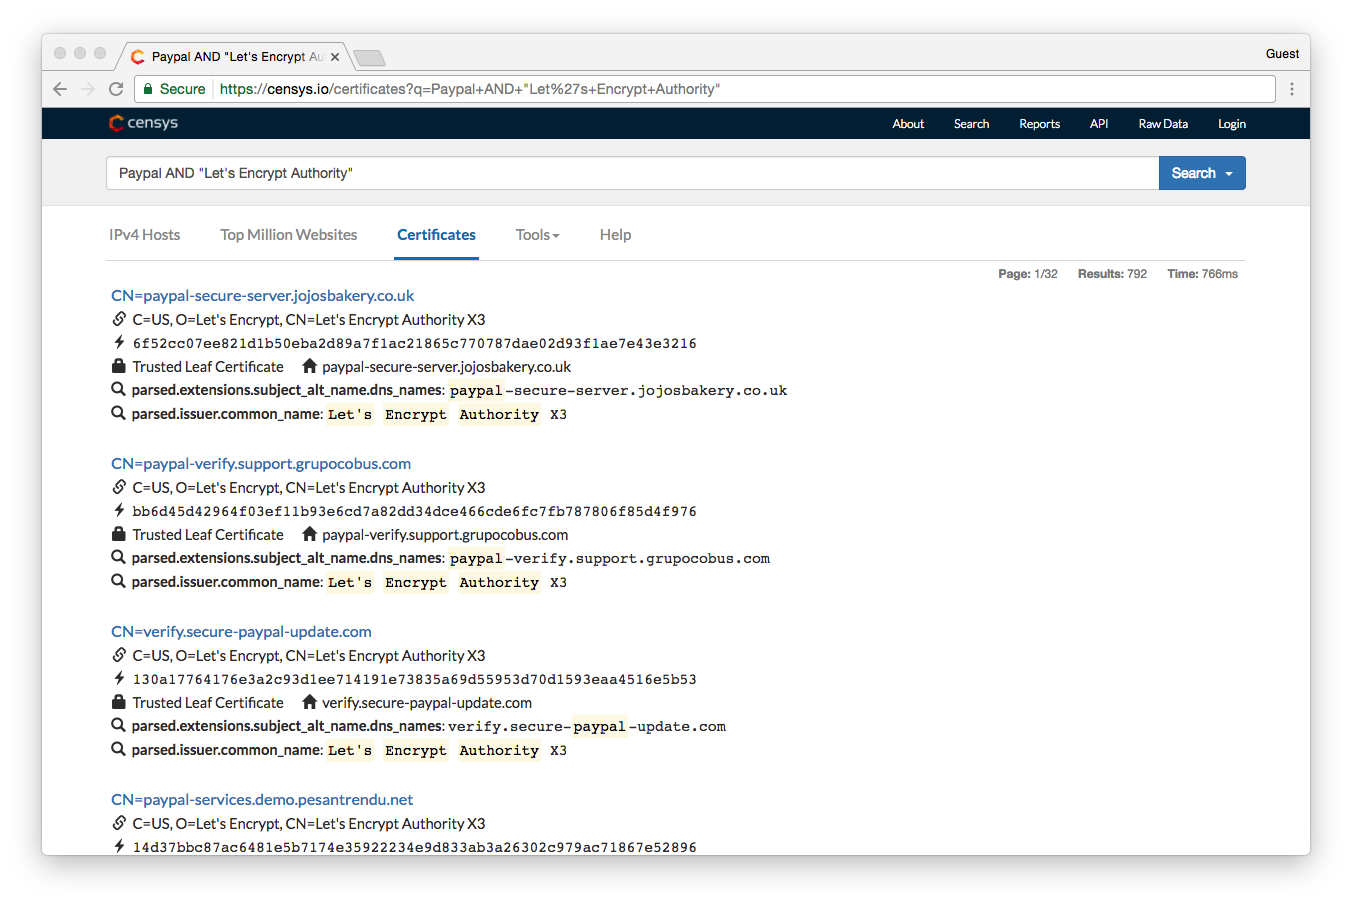This screenshot has height=905, width=1352.
Task: Click Trusted Leaf Certificate in grupocobus result
Action: pos(208,535)
